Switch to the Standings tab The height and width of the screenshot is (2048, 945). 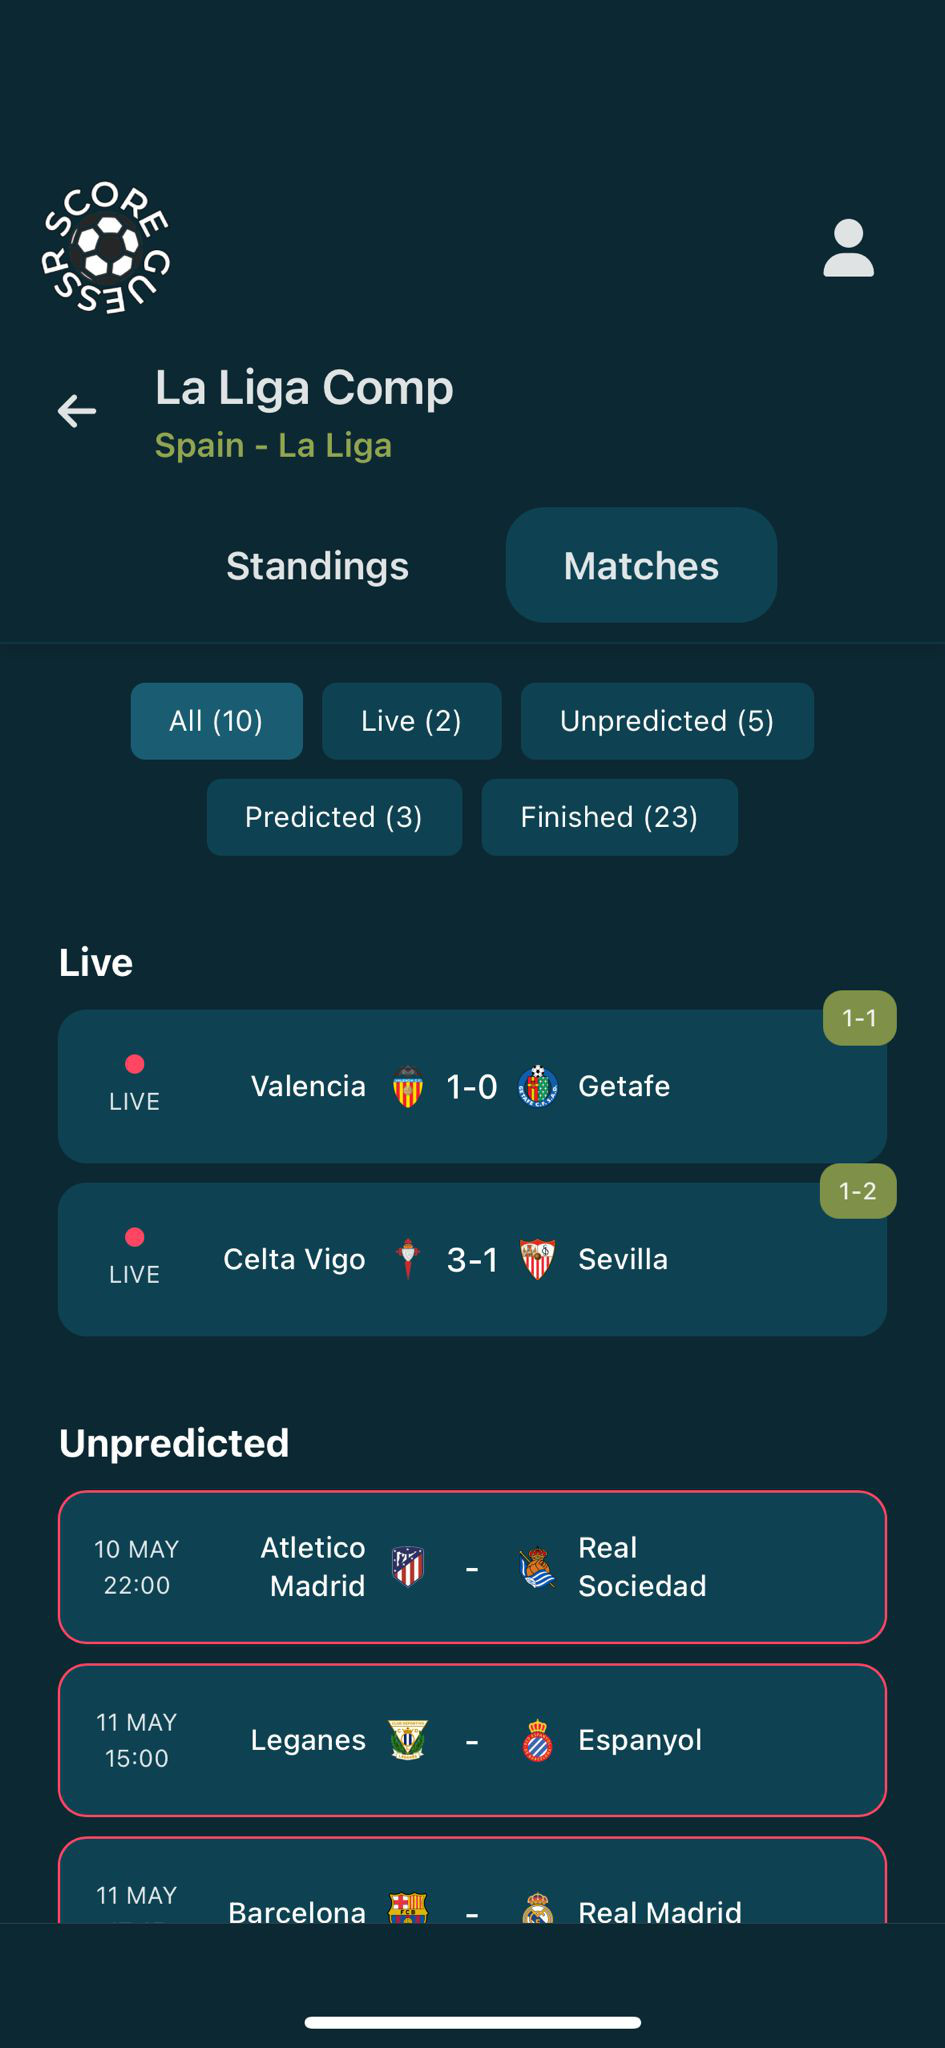coord(317,566)
